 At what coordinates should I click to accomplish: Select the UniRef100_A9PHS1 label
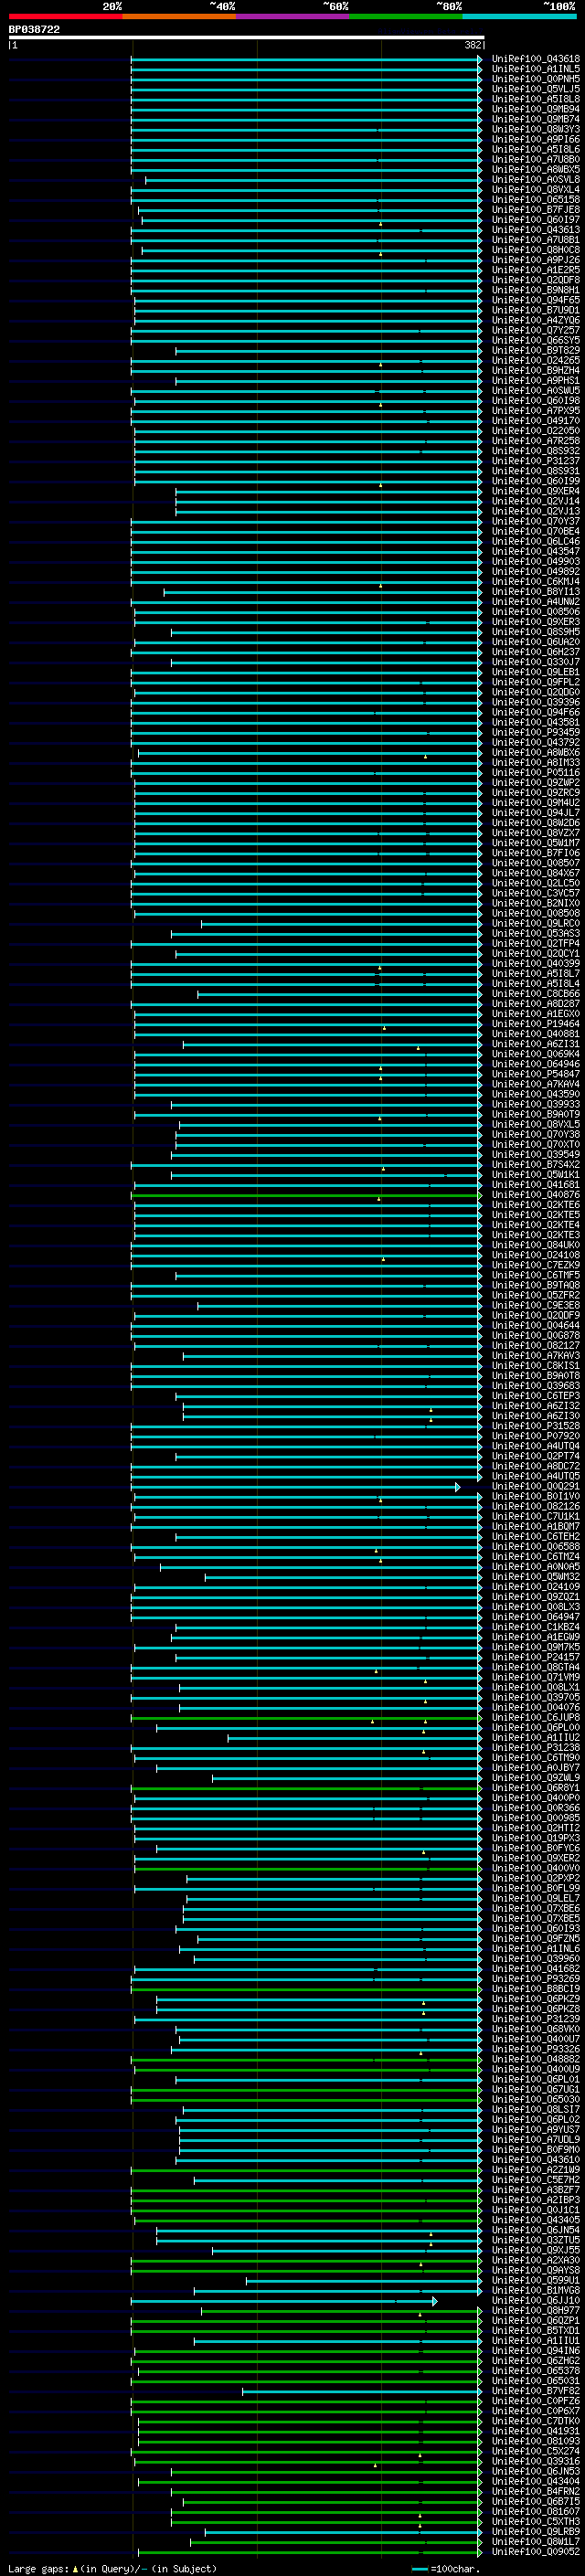pos(536,381)
